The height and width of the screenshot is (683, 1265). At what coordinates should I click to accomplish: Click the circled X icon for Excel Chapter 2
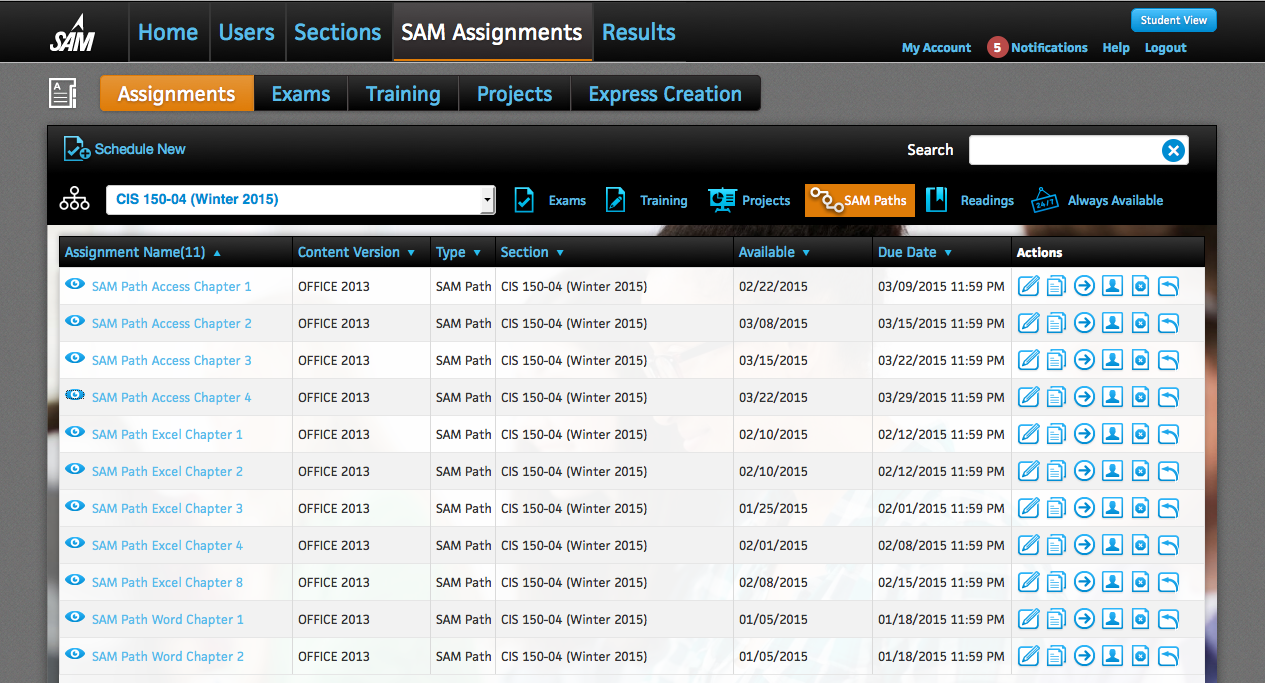pyautogui.click(x=1140, y=471)
